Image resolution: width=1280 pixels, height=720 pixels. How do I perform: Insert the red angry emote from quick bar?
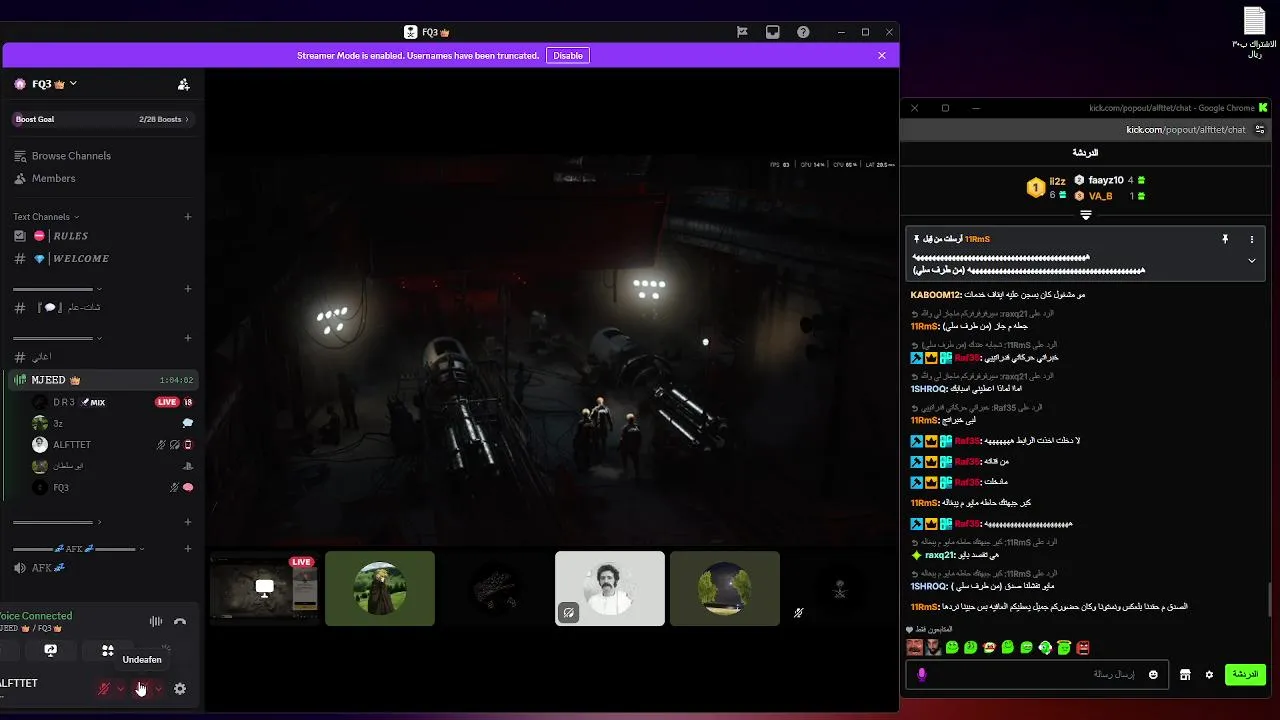click(1082, 648)
